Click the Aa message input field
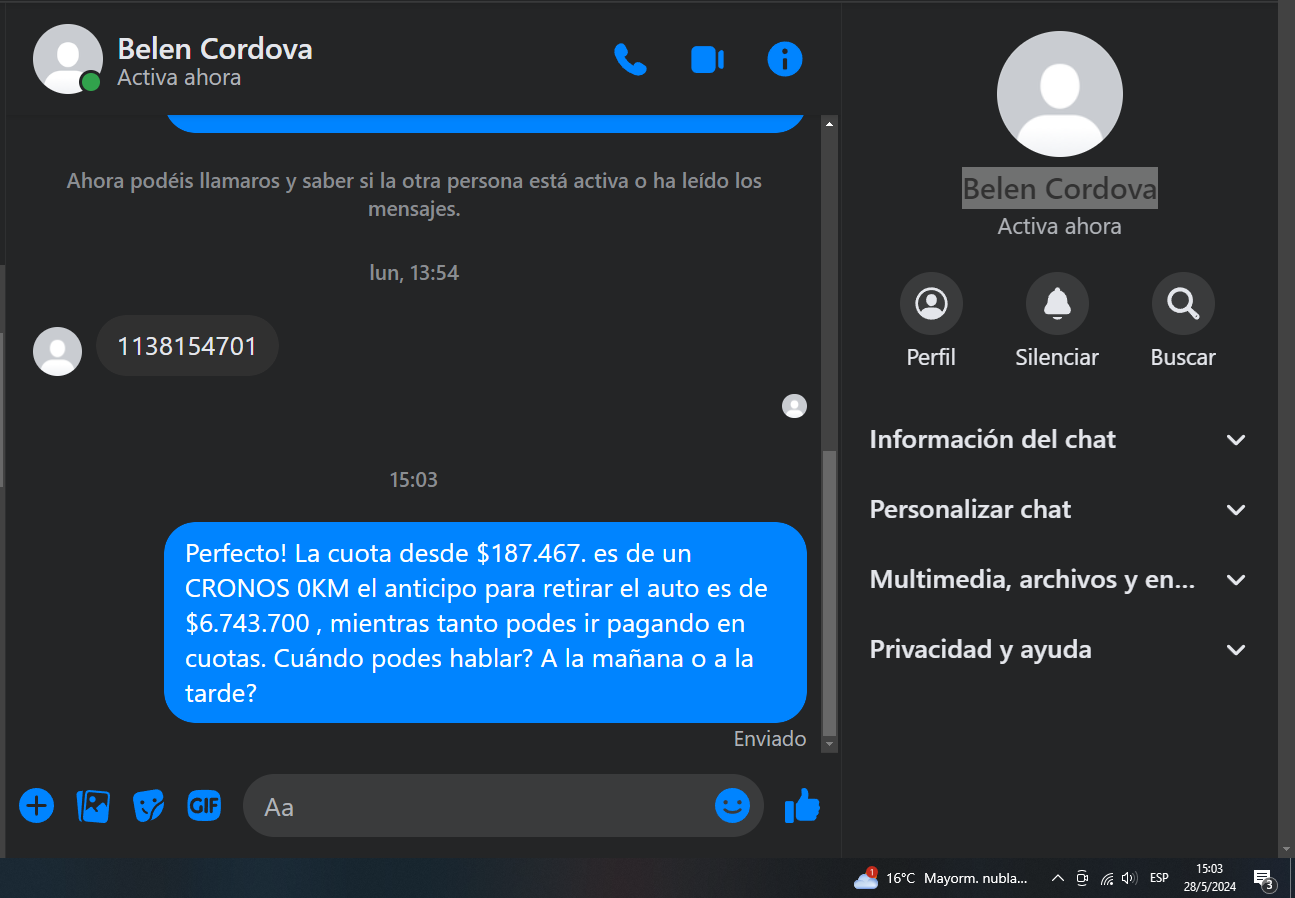Viewport: 1295px width, 898px height. tap(485, 806)
